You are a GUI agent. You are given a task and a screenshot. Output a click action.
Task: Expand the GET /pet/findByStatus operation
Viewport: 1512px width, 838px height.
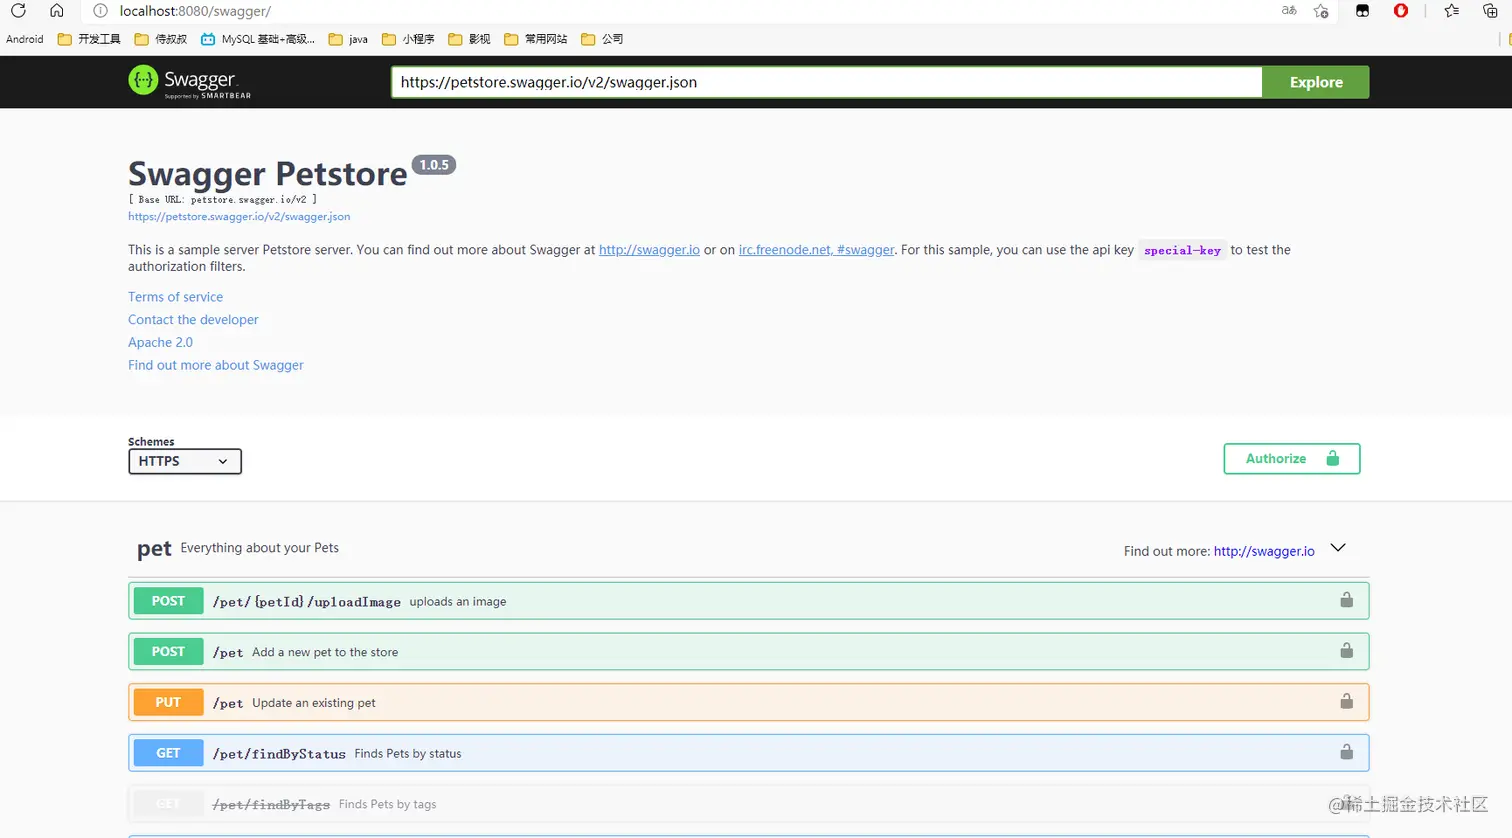748,753
